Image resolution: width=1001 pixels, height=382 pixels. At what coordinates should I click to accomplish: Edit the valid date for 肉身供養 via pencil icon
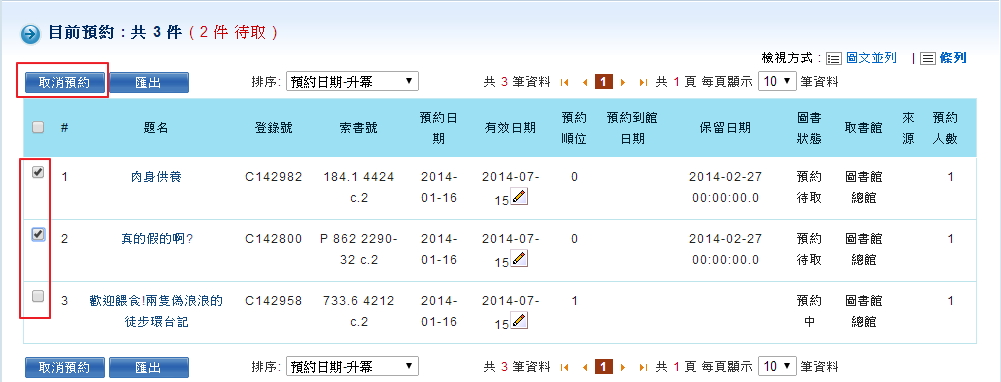coord(520,197)
